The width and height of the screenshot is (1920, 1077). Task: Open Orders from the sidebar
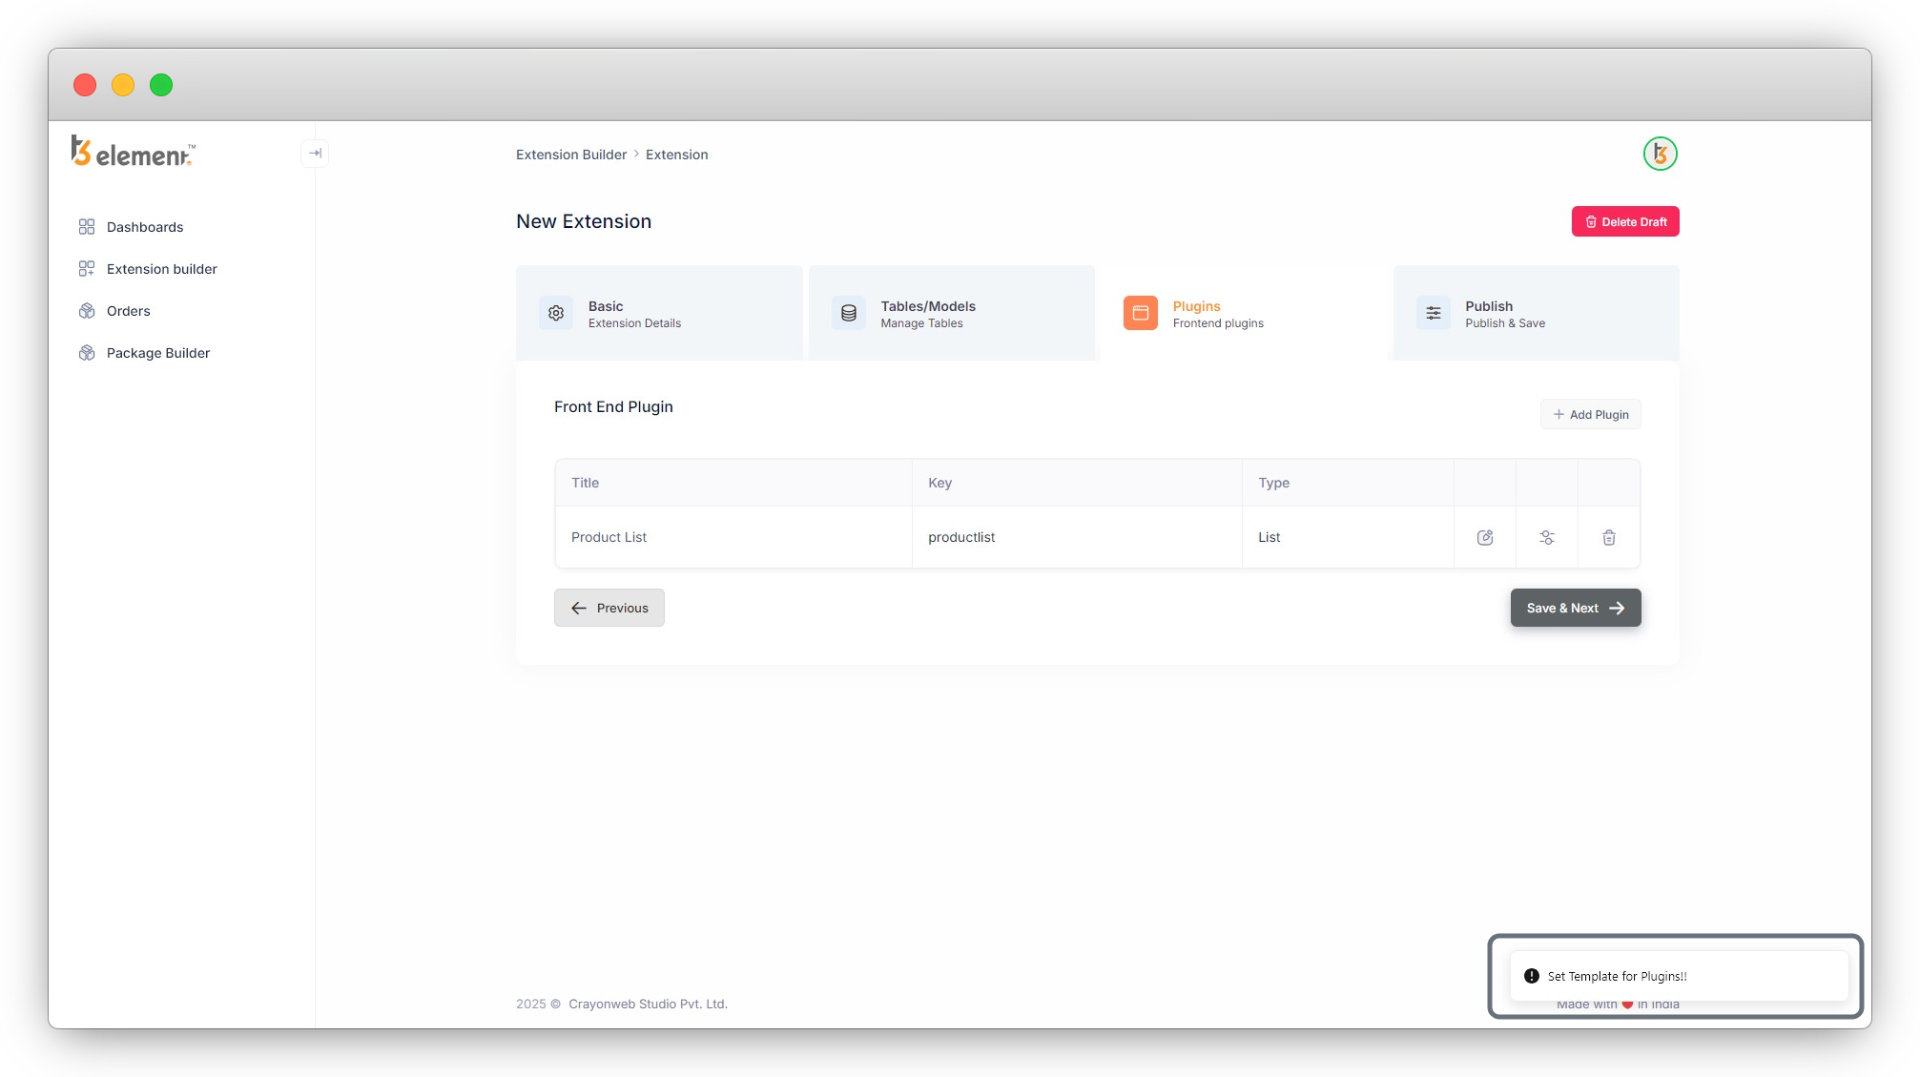[128, 311]
